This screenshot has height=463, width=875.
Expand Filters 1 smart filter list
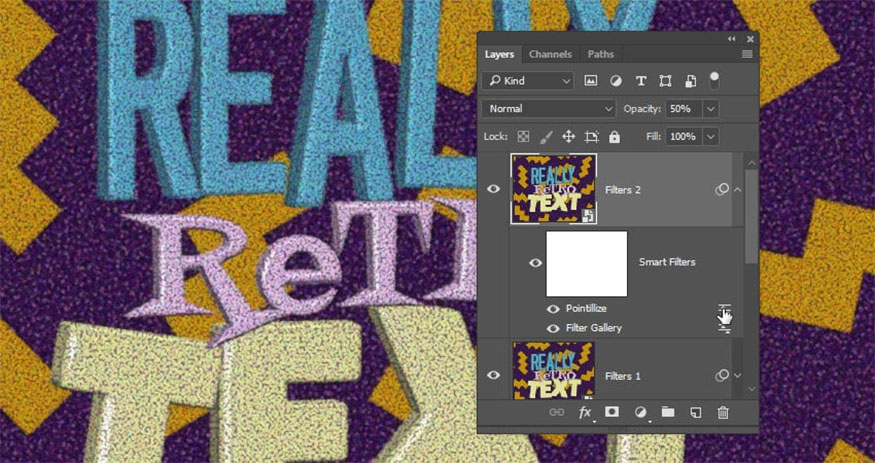click(x=738, y=376)
